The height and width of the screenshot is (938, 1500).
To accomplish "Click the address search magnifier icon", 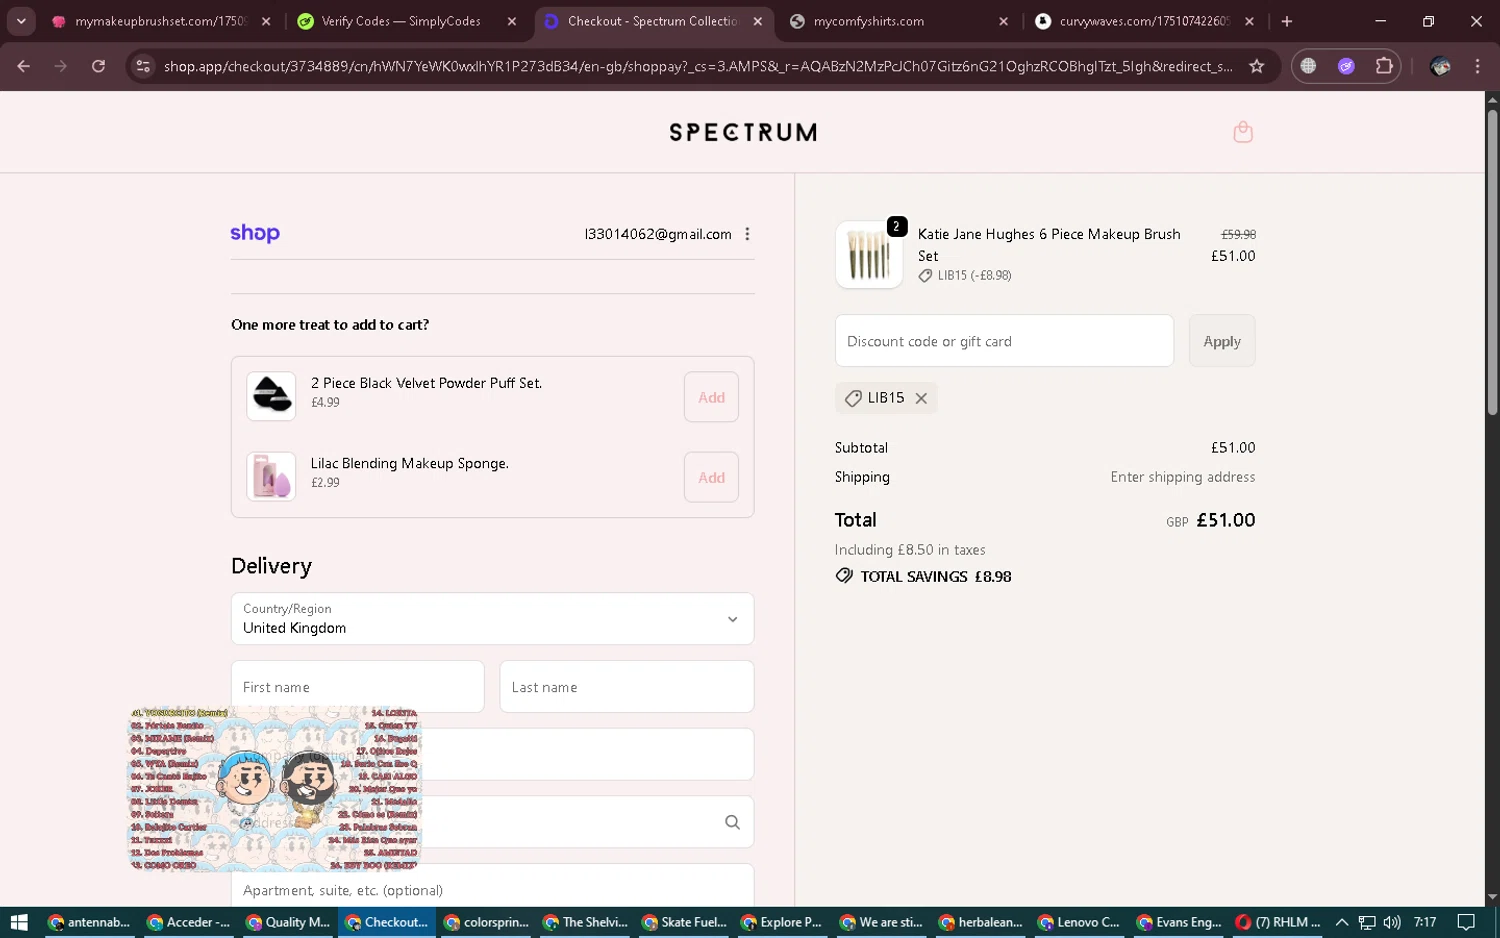I will [x=732, y=822].
